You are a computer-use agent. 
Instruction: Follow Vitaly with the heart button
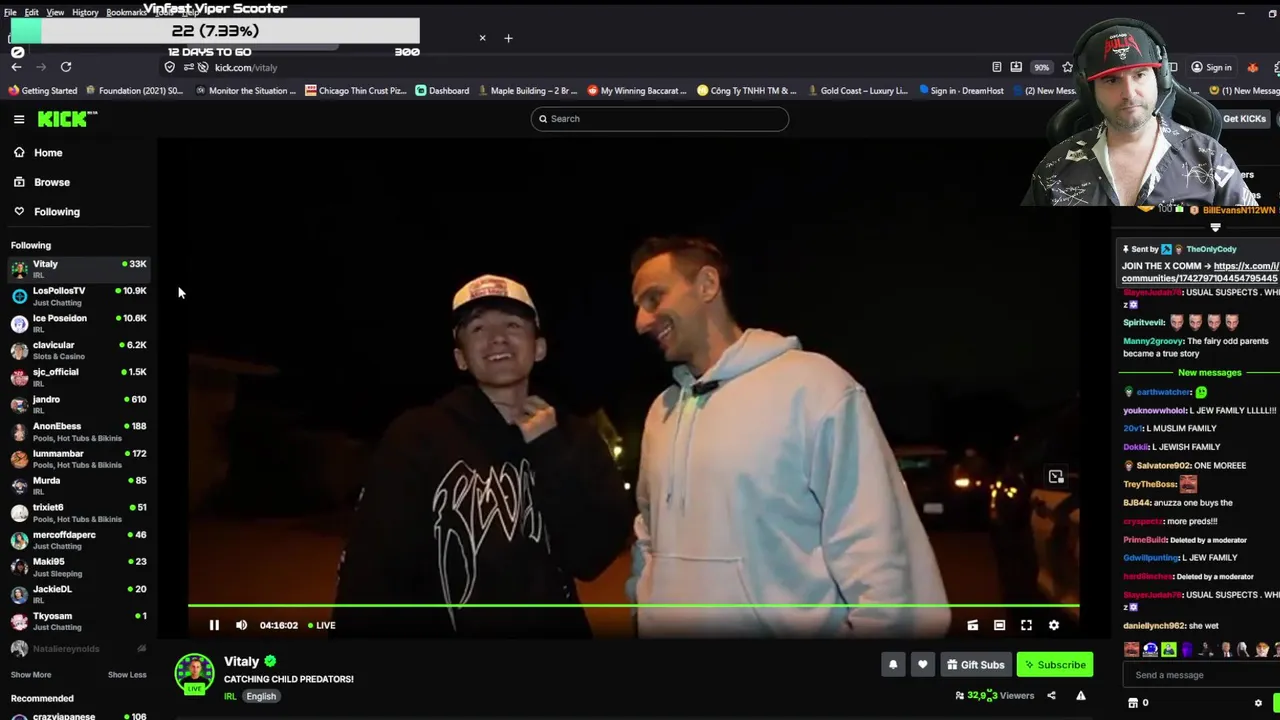922,664
